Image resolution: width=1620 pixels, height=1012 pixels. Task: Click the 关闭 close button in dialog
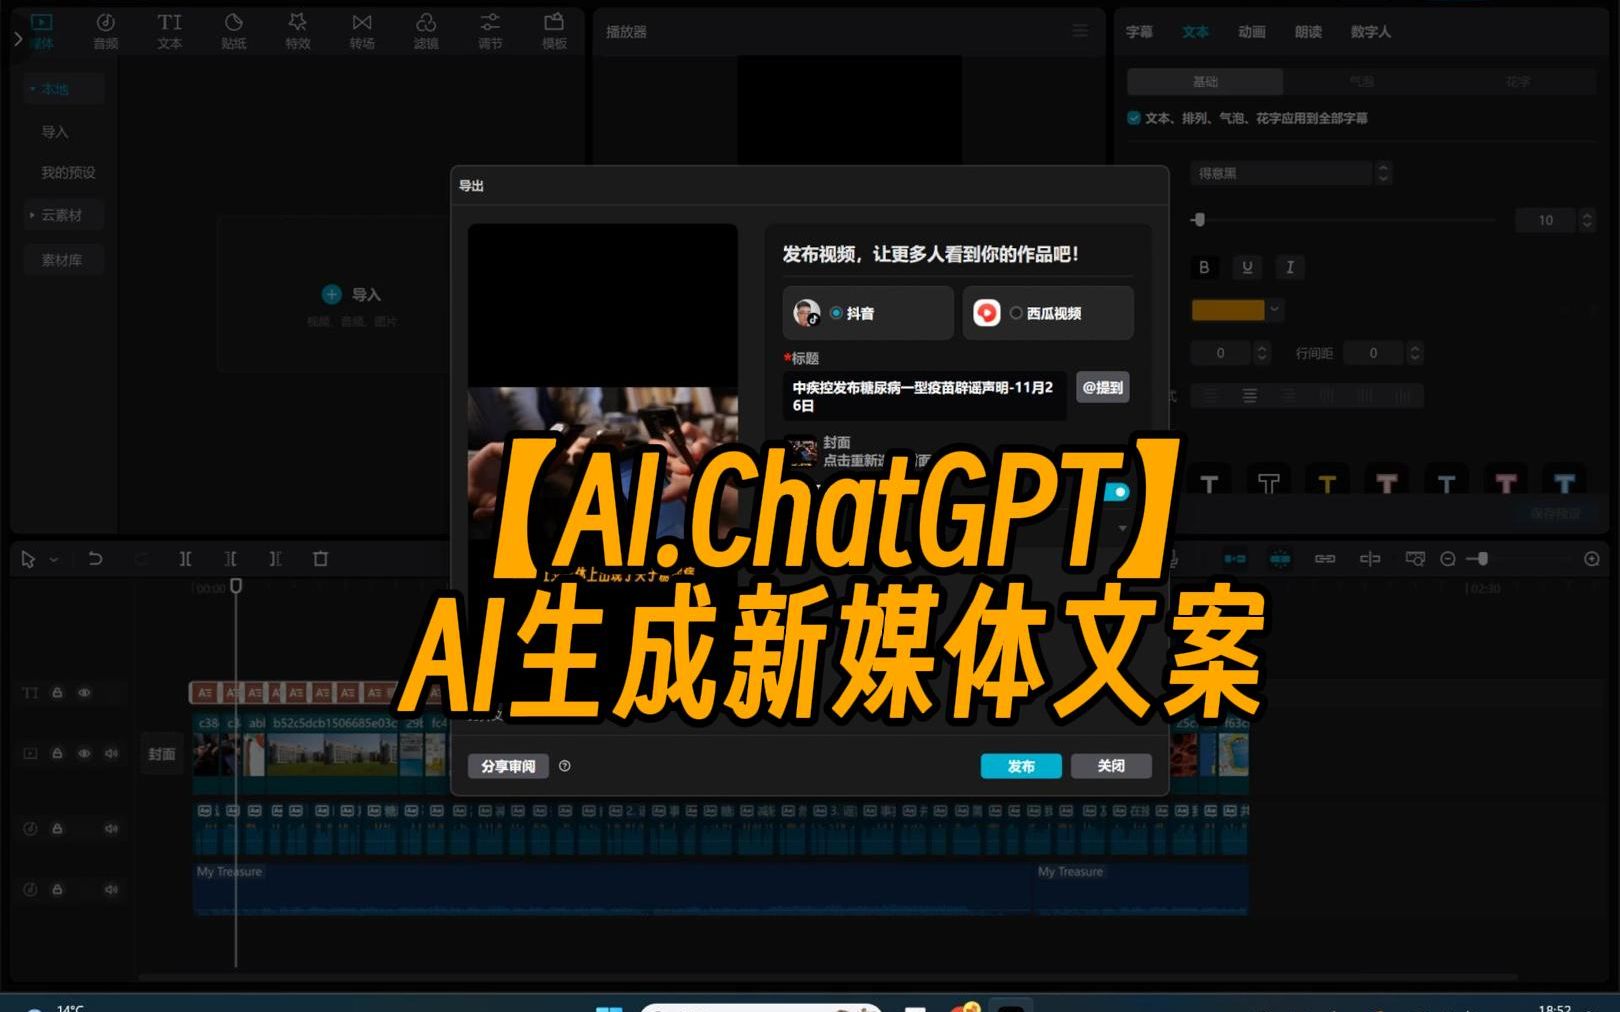(1111, 766)
